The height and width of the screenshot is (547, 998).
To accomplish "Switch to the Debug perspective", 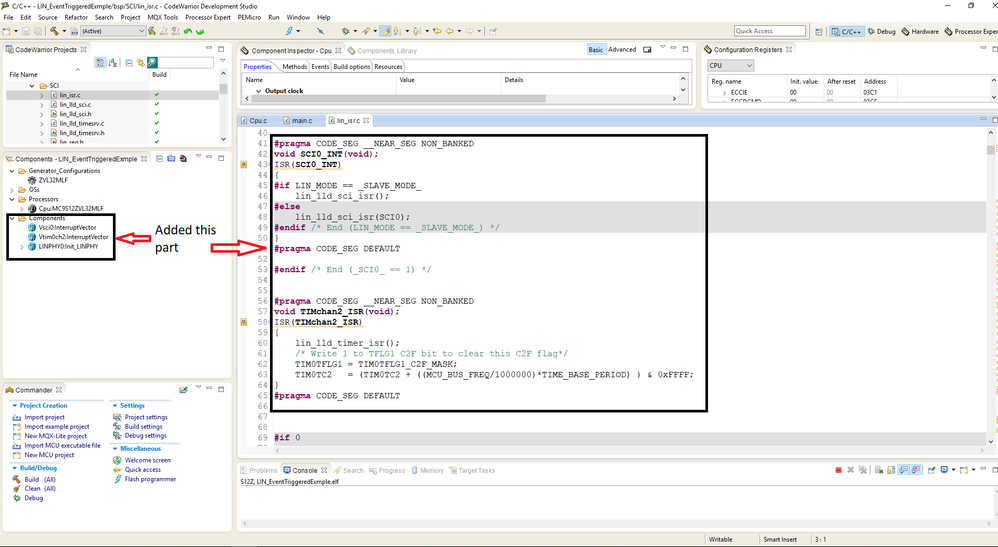I will point(881,31).
